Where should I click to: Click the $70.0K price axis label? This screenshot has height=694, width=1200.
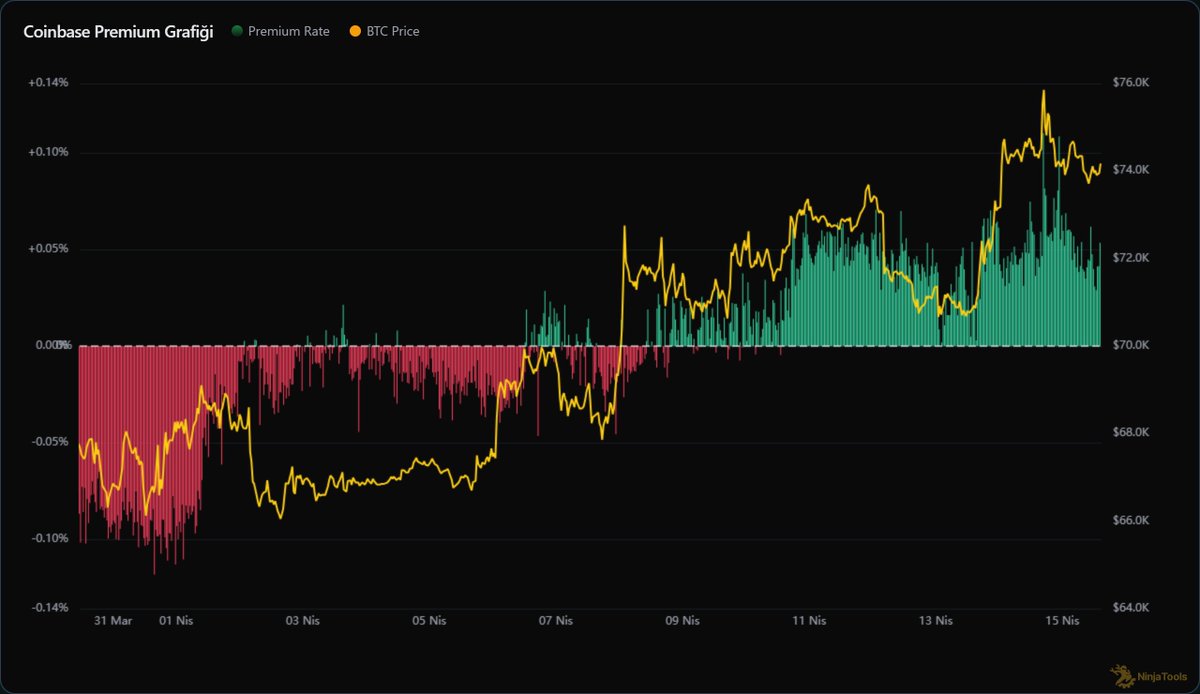pos(1130,345)
